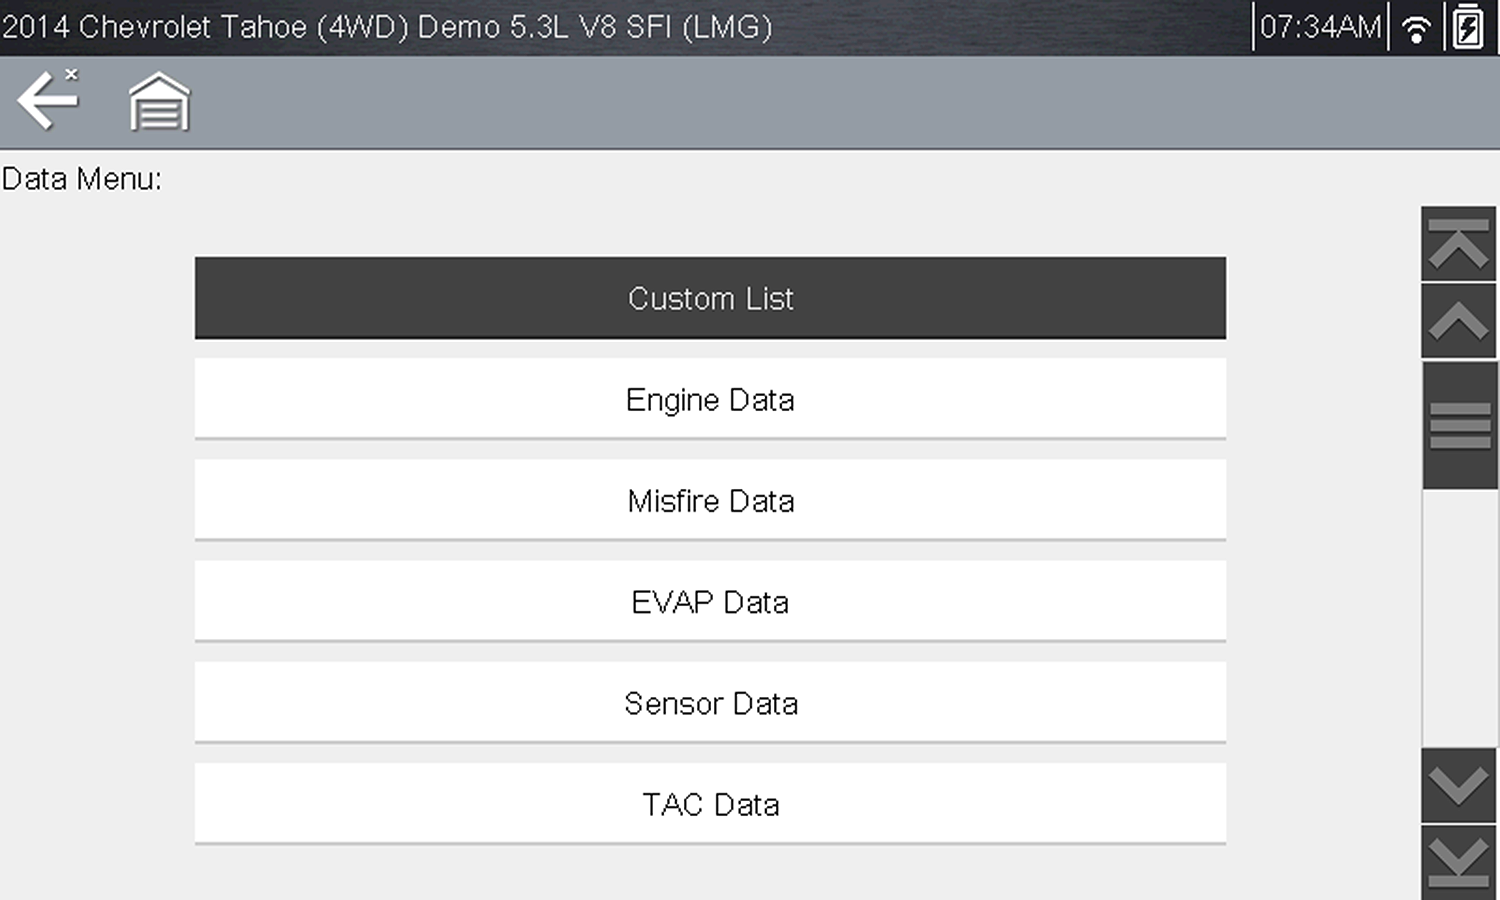Select Engine Data from menu

(710, 399)
